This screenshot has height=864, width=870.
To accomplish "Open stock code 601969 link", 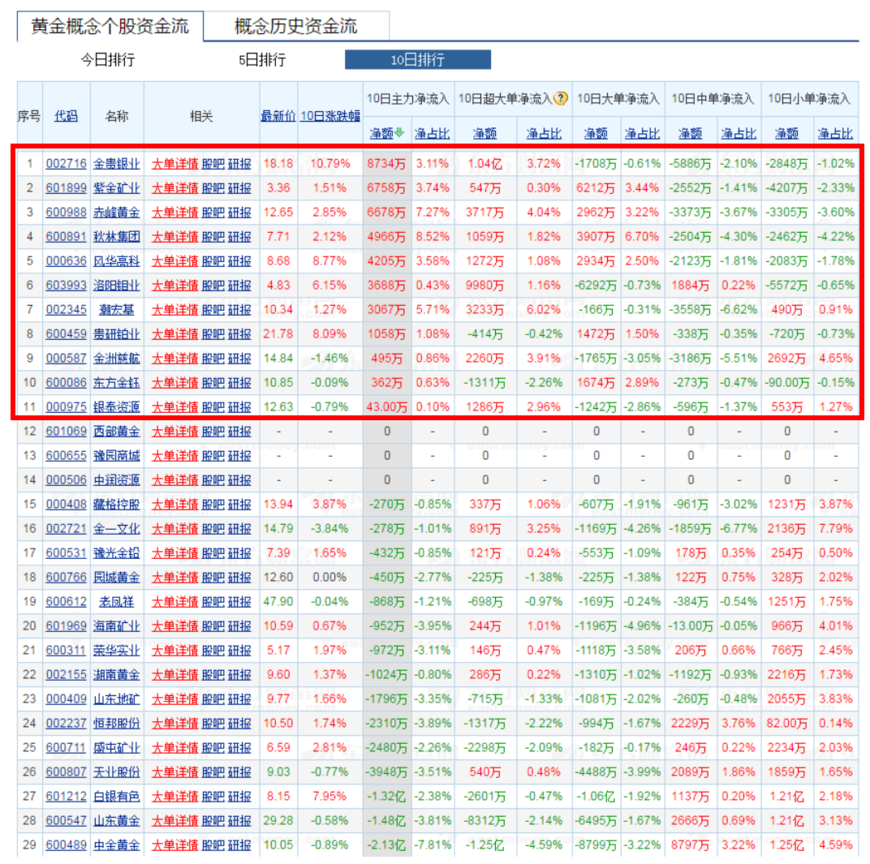I will (66, 626).
